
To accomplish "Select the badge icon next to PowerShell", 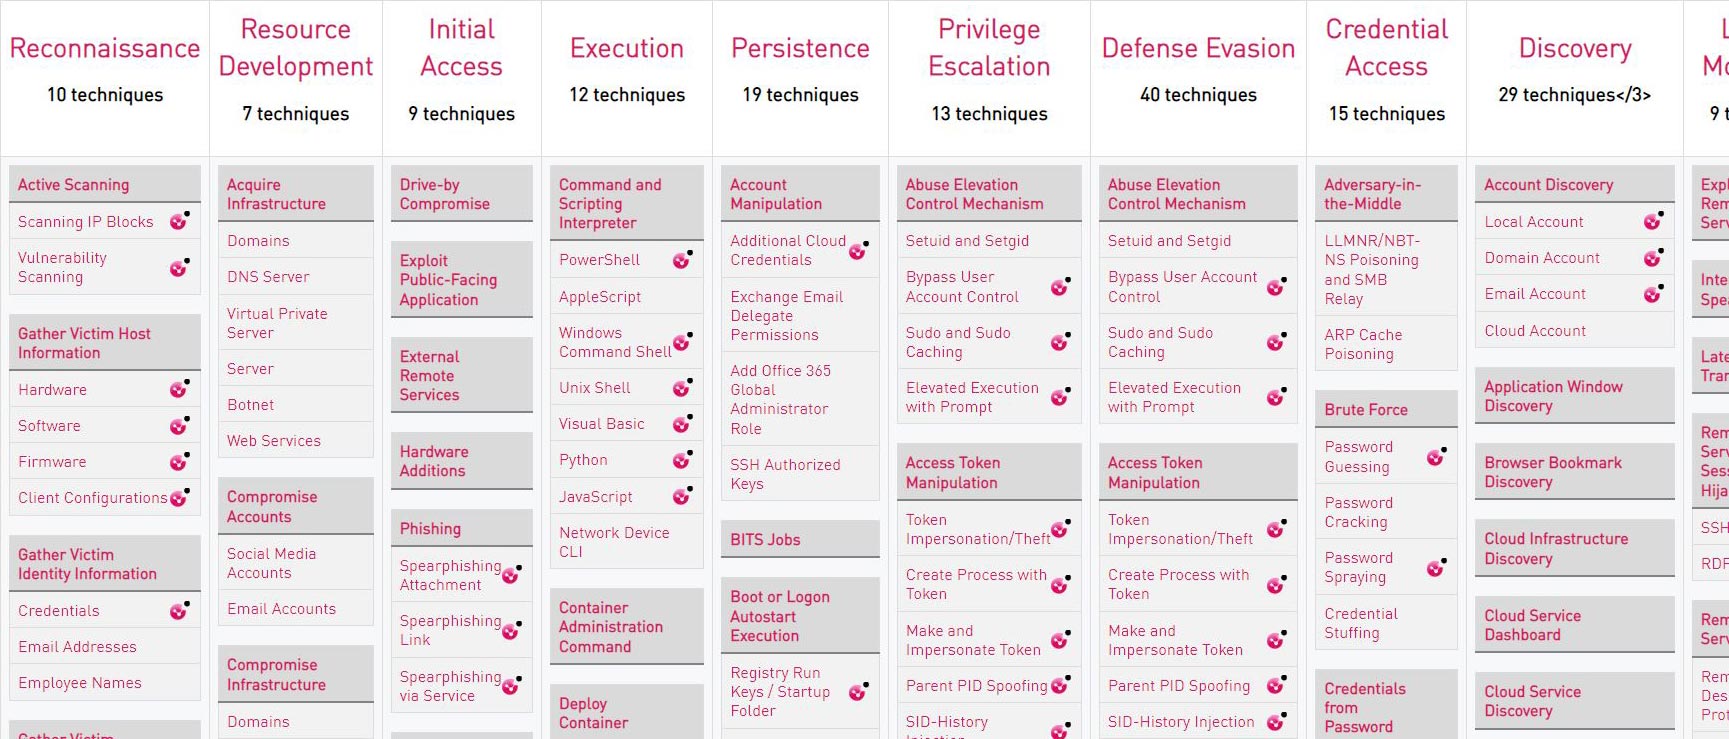I will pyautogui.click(x=682, y=260).
